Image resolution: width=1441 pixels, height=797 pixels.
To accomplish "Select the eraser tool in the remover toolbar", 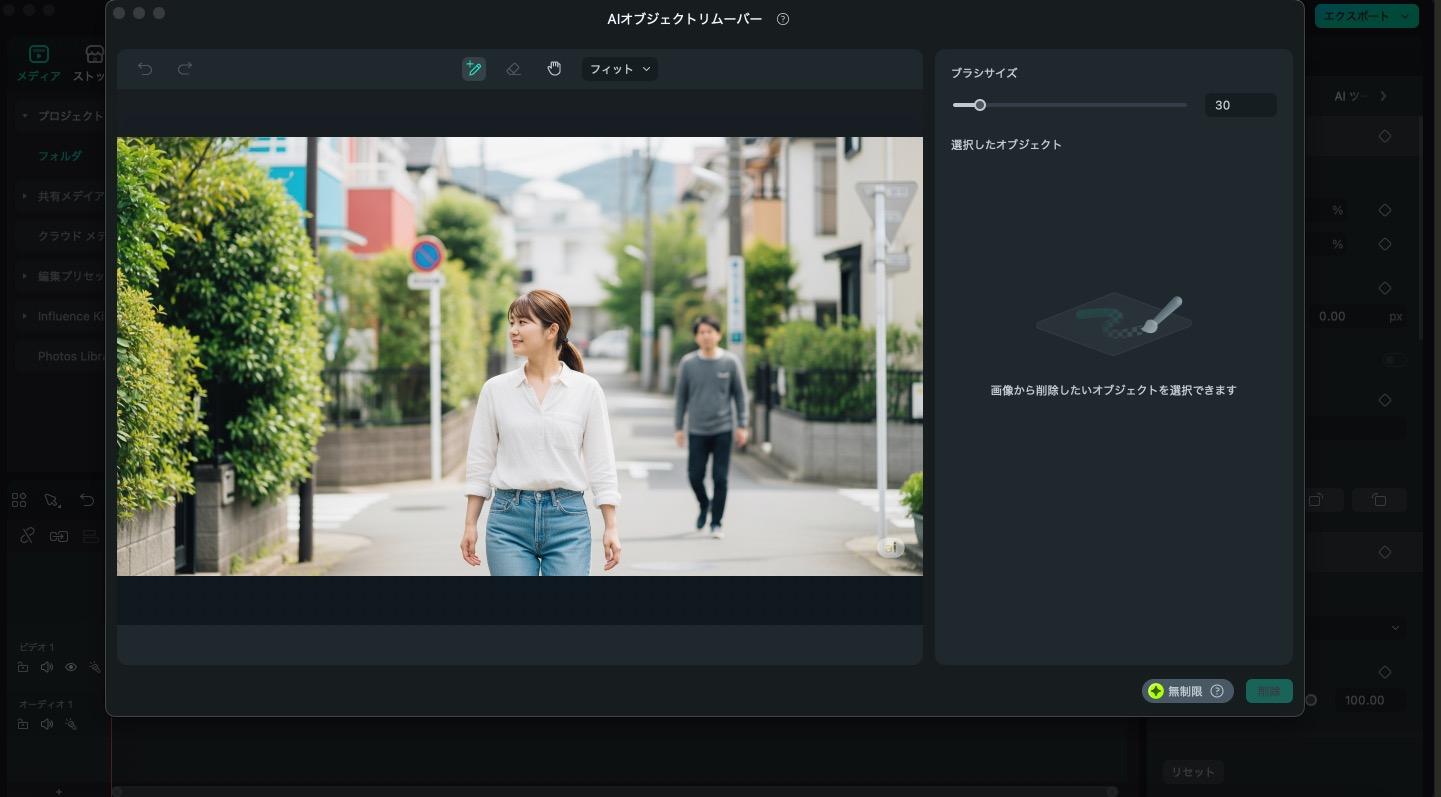I will [x=514, y=69].
